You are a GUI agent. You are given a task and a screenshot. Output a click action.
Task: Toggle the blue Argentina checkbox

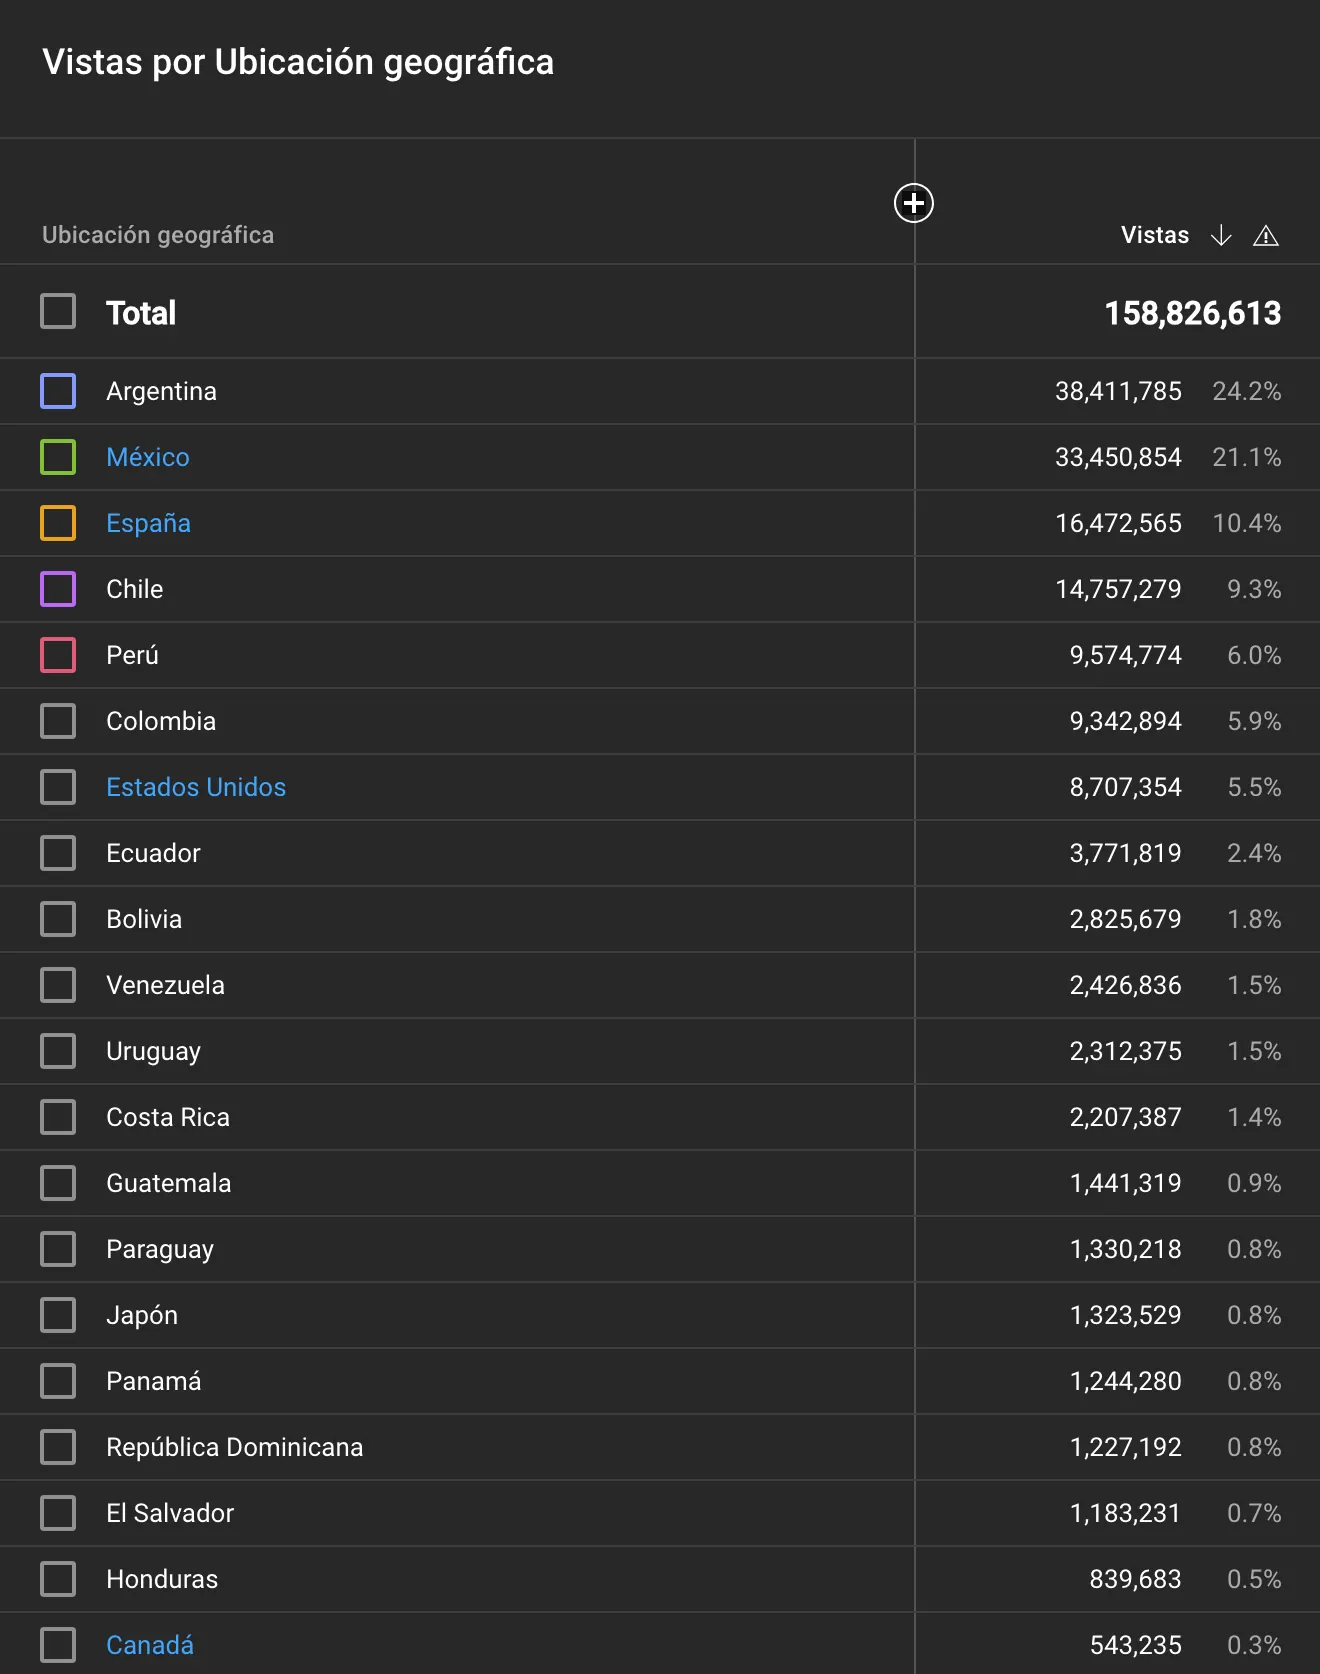[x=58, y=391]
